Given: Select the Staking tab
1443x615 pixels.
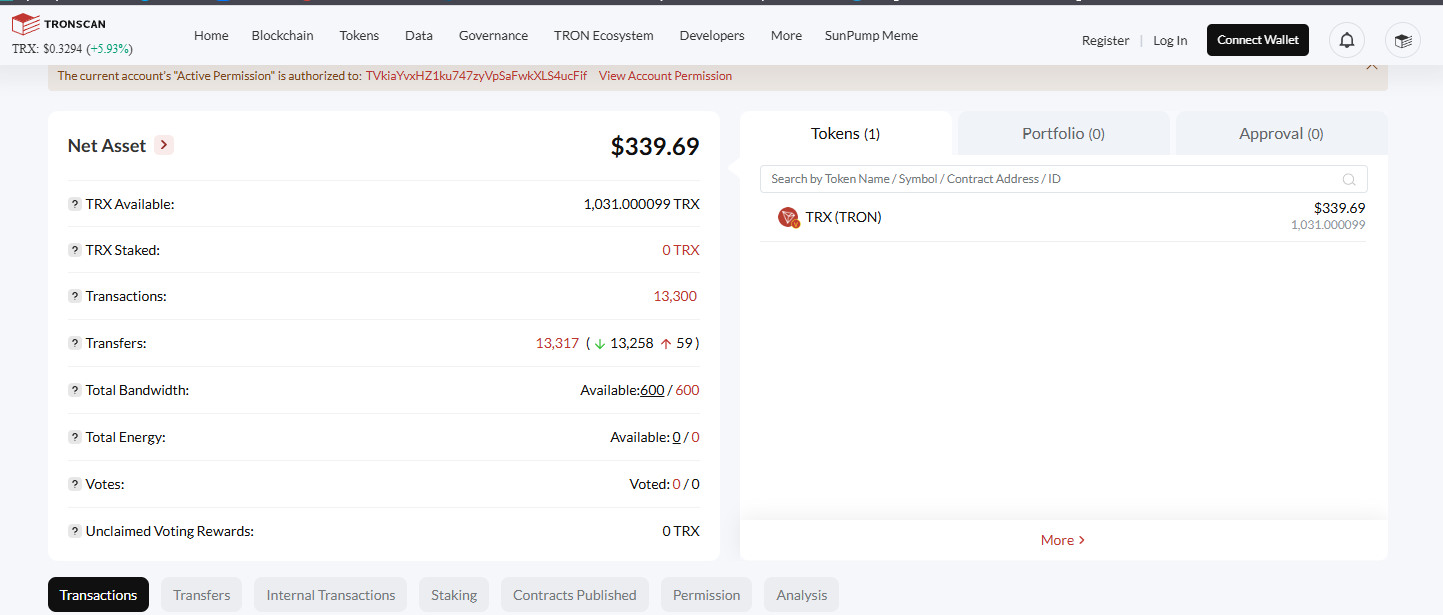Looking at the screenshot, I should coord(454,595).
